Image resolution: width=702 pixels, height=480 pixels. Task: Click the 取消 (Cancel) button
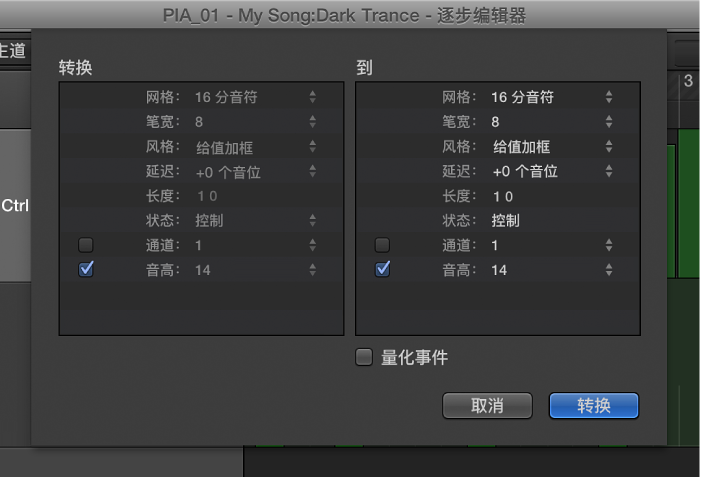[x=487, y=405]
